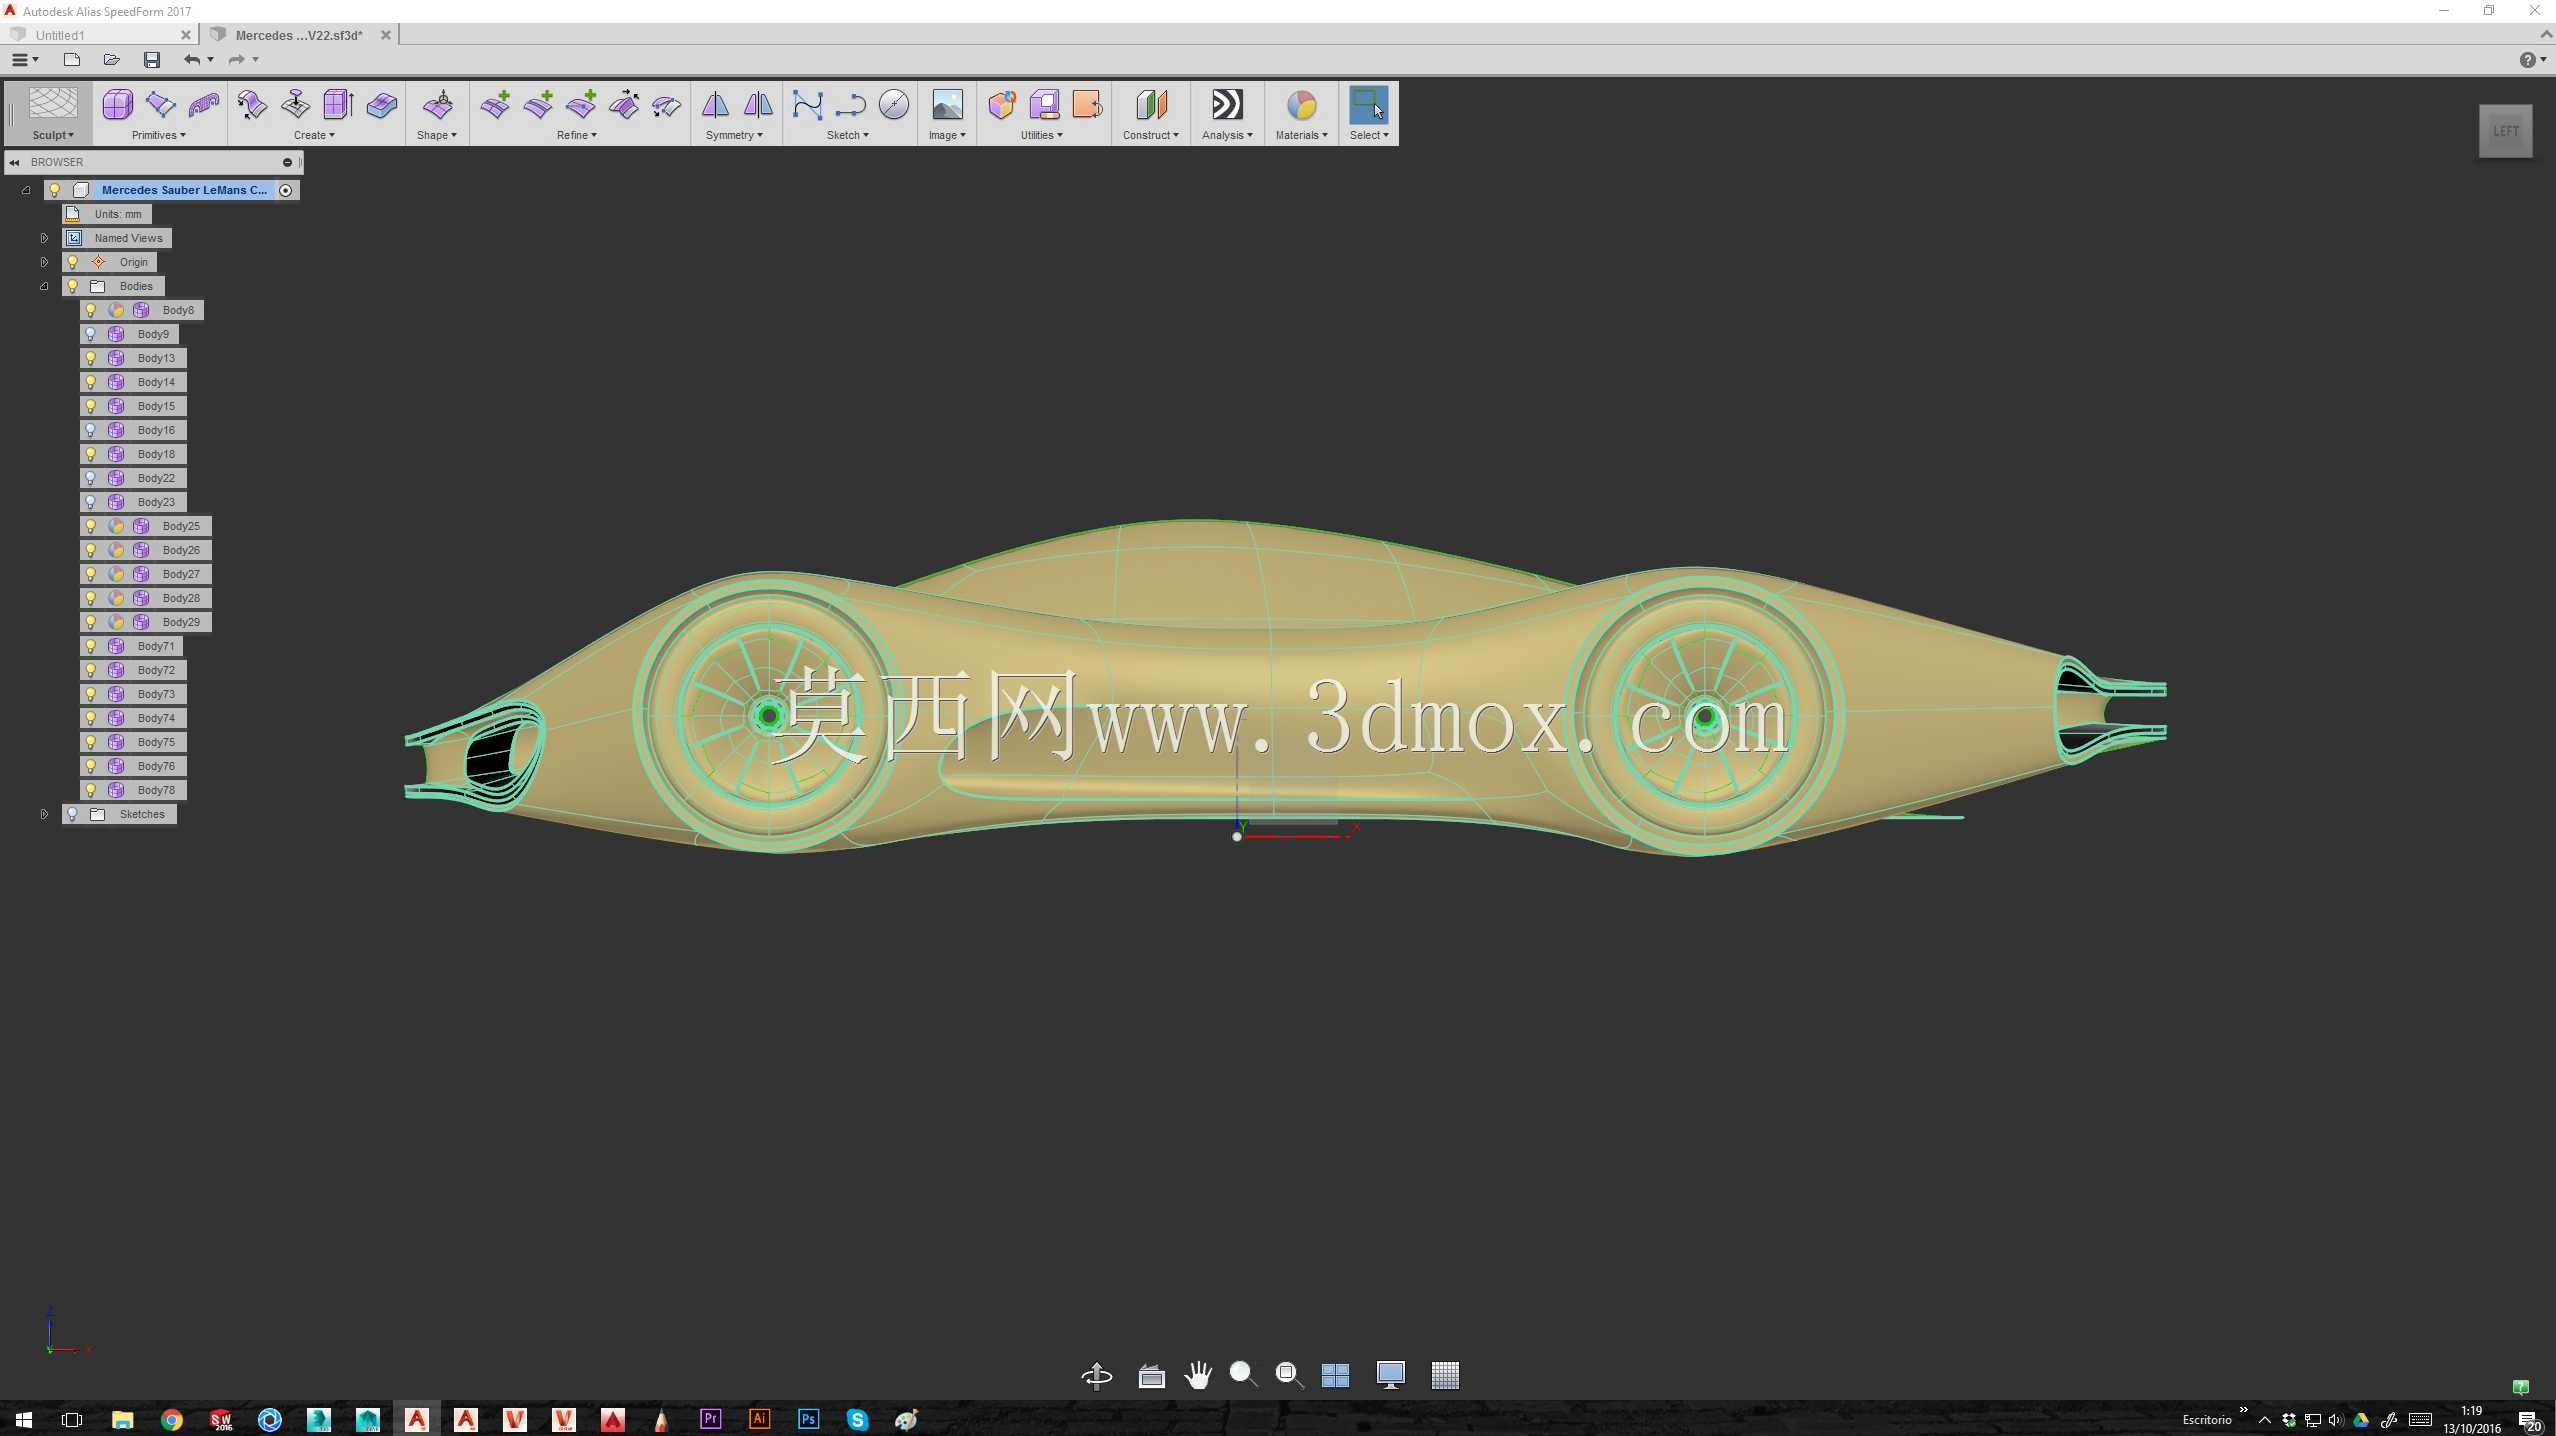The image size is (2556, 1436).
Task: Open the Sculpt workspace dropdown
Action: pos(53,135)
